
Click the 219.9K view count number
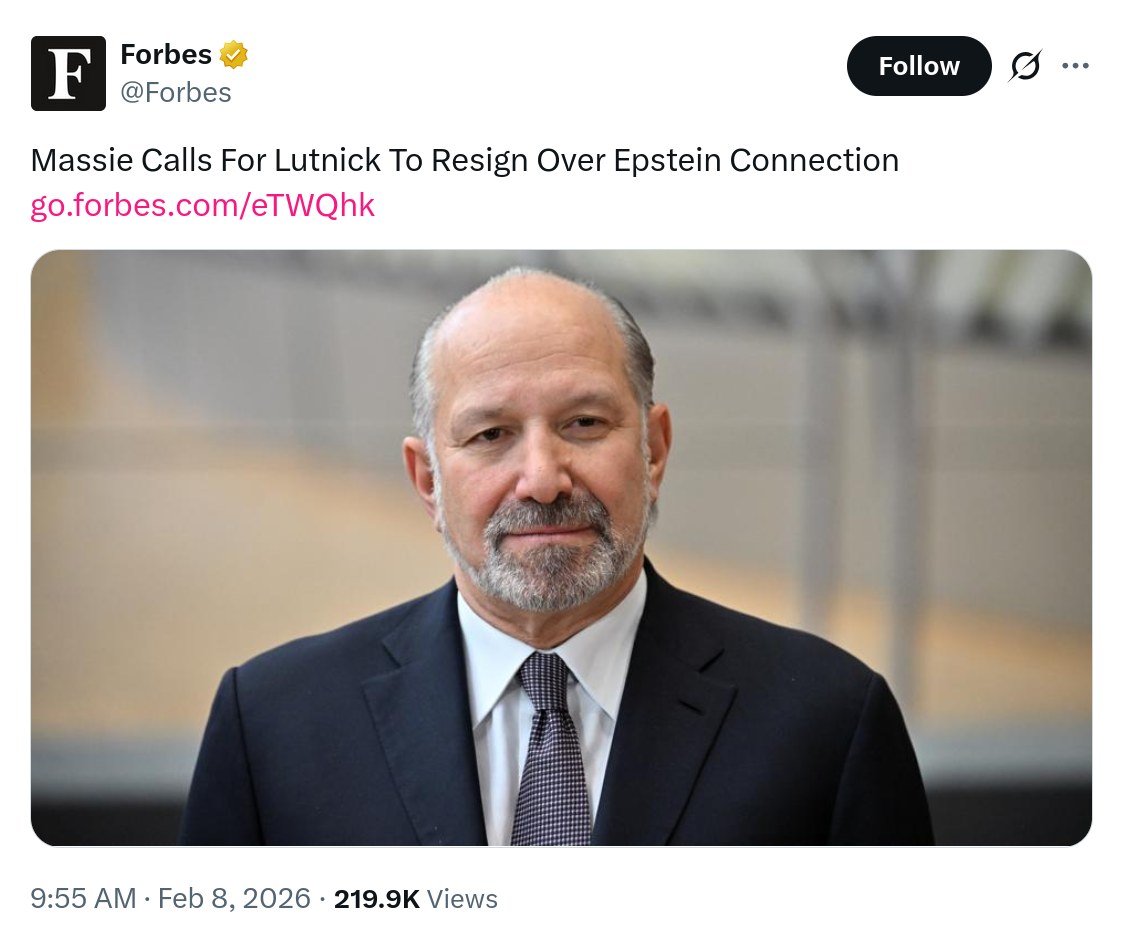point(376,899)
